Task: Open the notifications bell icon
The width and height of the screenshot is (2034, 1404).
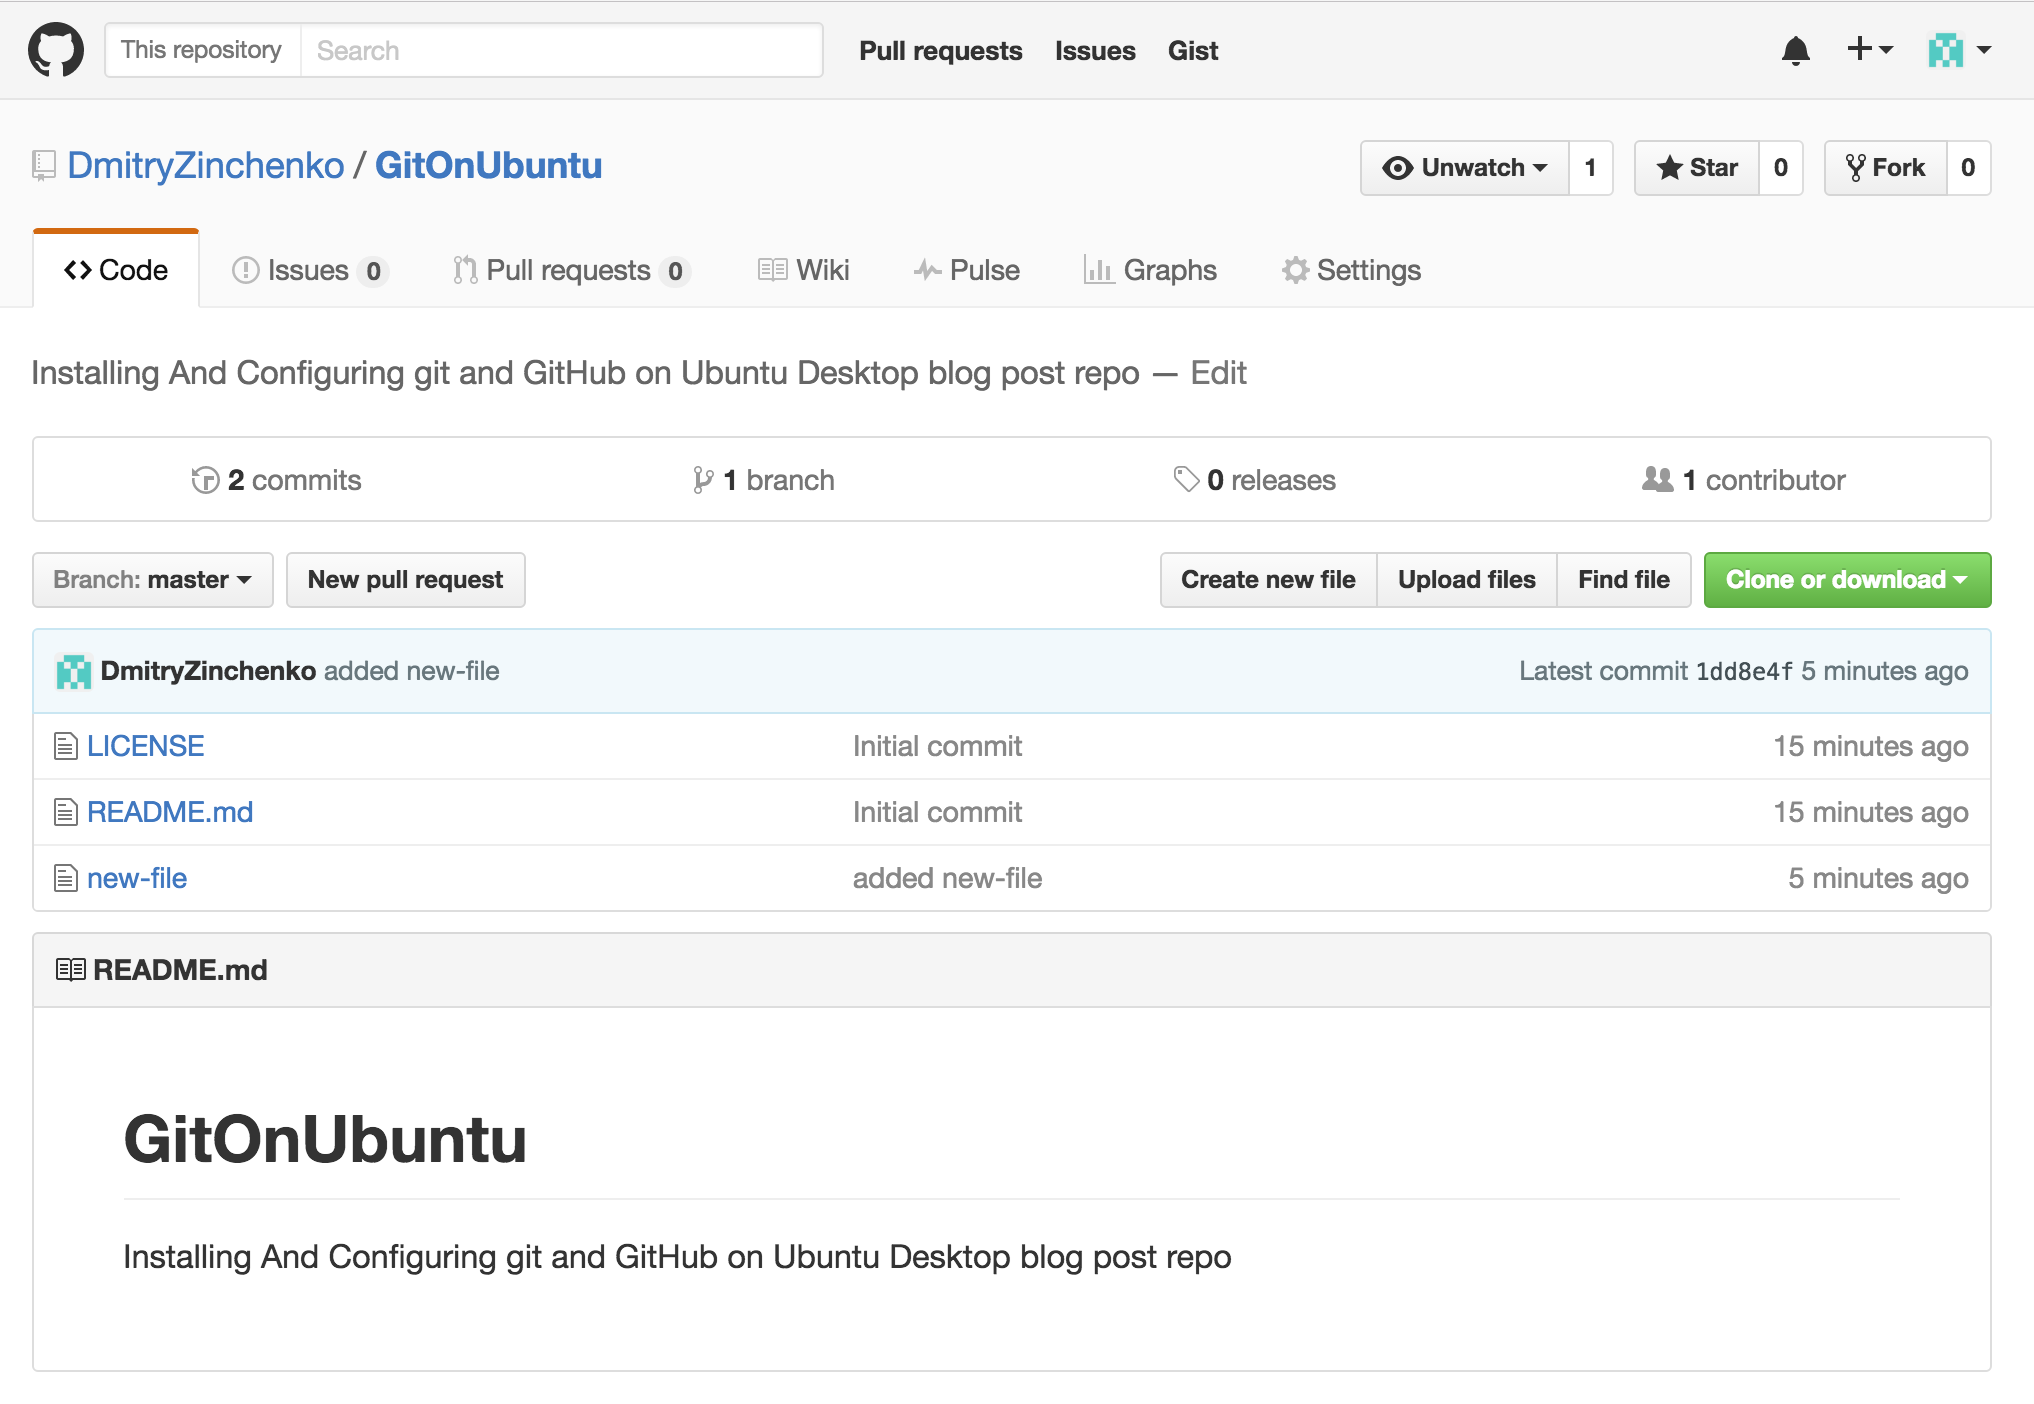Action: pos(1795,50)
